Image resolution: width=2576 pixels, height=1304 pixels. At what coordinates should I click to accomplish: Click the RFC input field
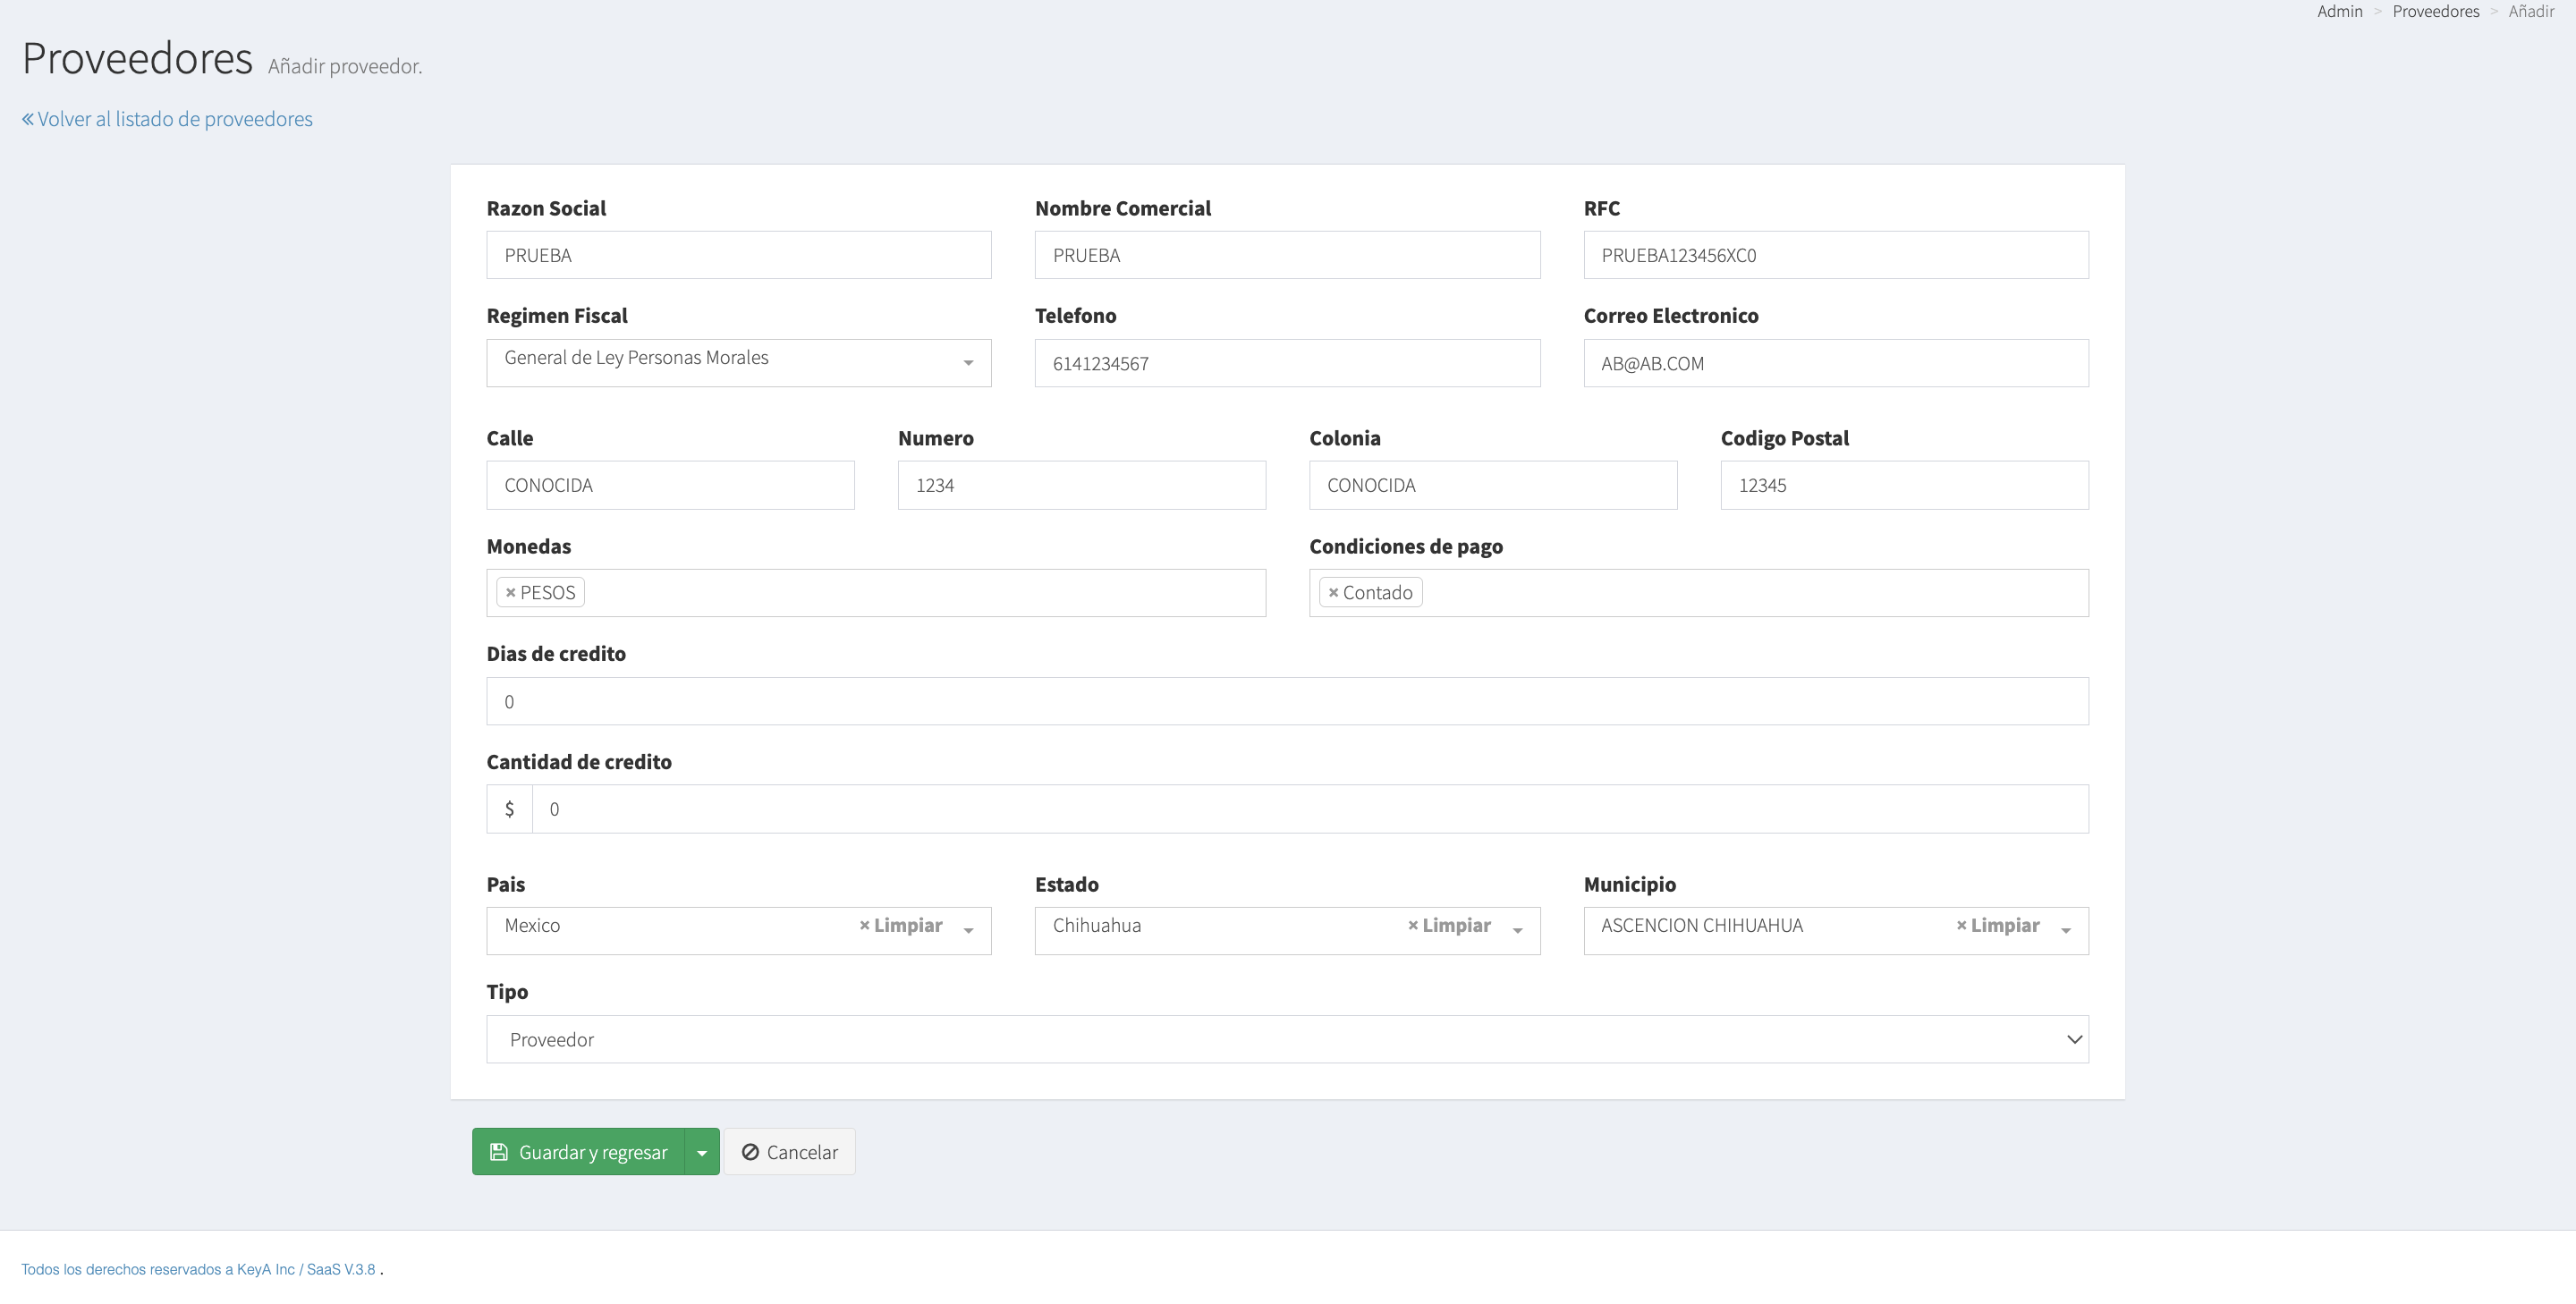tap(1835, 255)
